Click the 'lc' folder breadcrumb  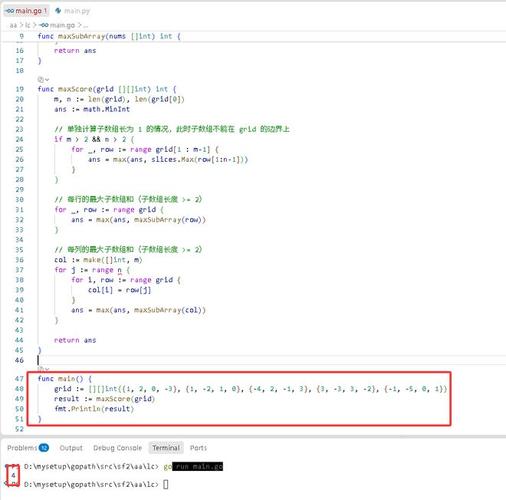[27, 25]
